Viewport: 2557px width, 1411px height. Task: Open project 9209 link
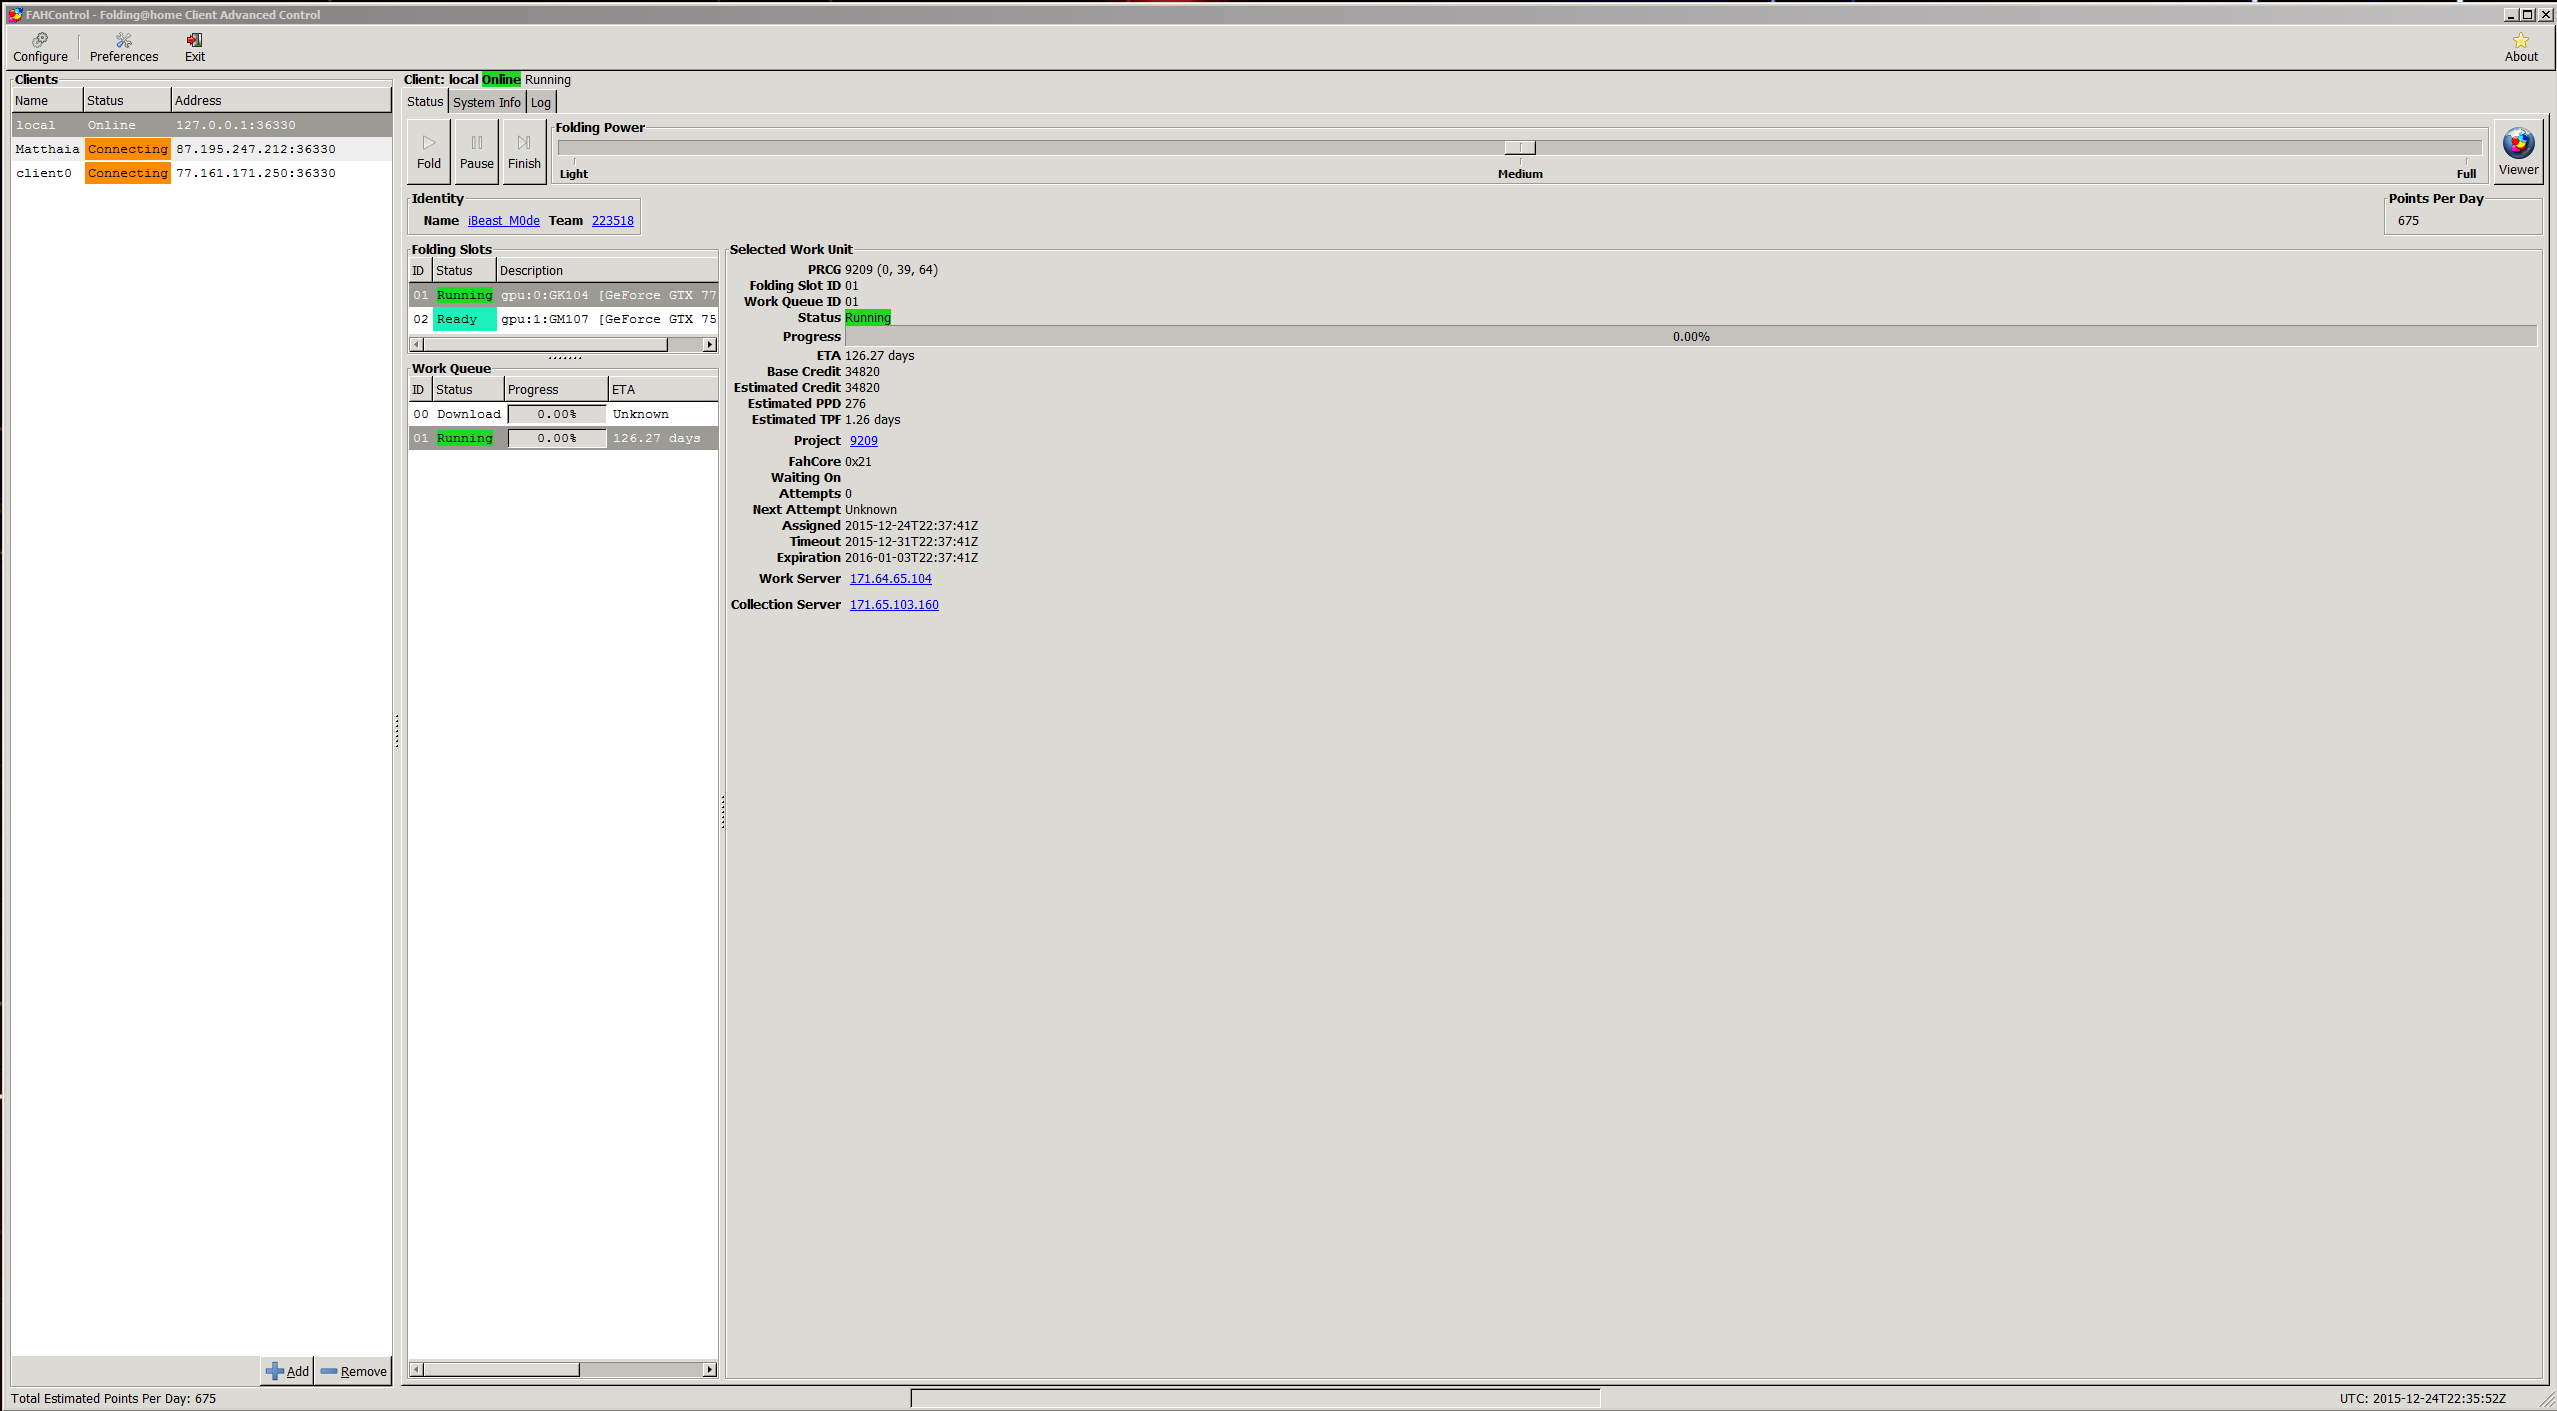click(863, 441)
